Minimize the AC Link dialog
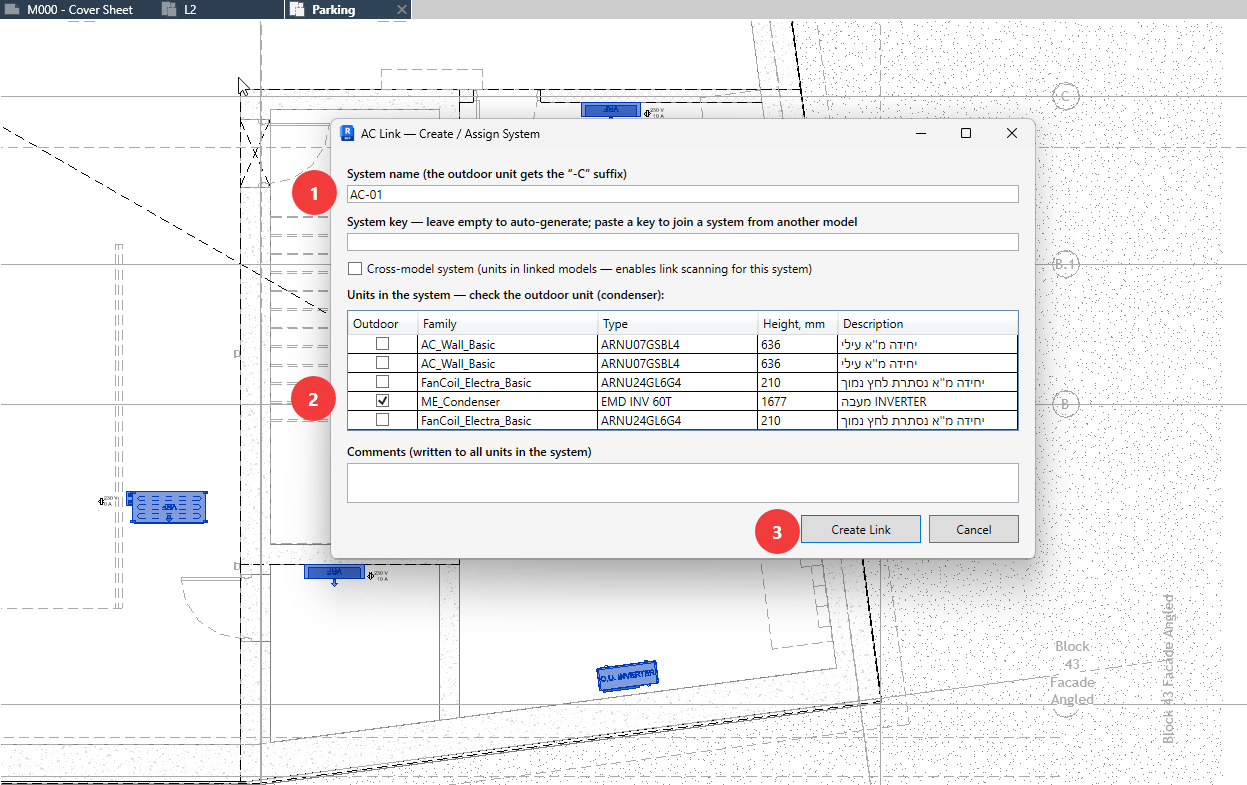1247x785 pixels. pos(920,133)
